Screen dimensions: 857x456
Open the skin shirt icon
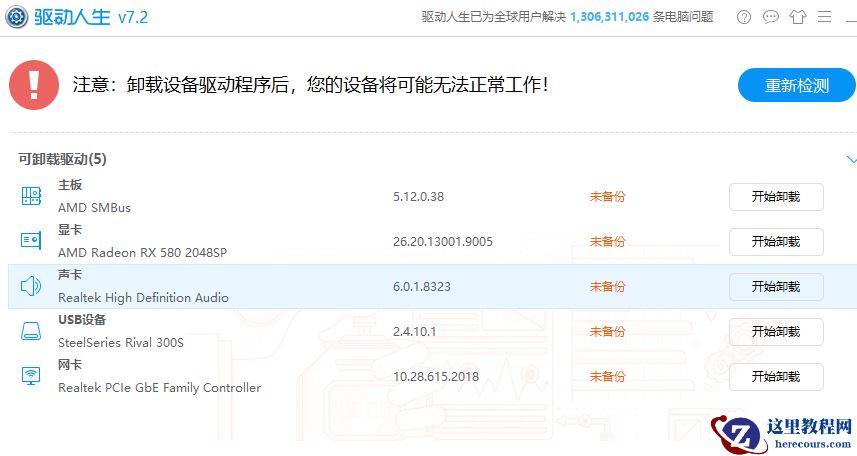coord(797,17)
